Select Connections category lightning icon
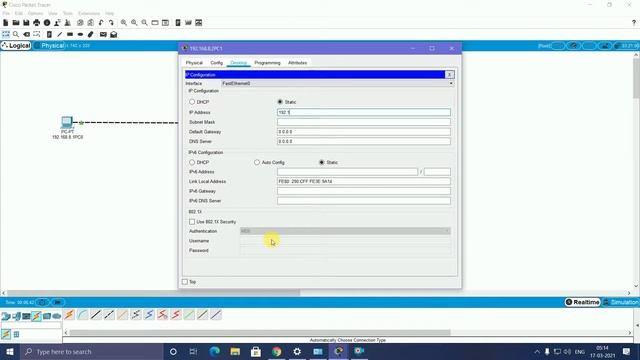The image size is (640, 360). click(x=37, y=316)
